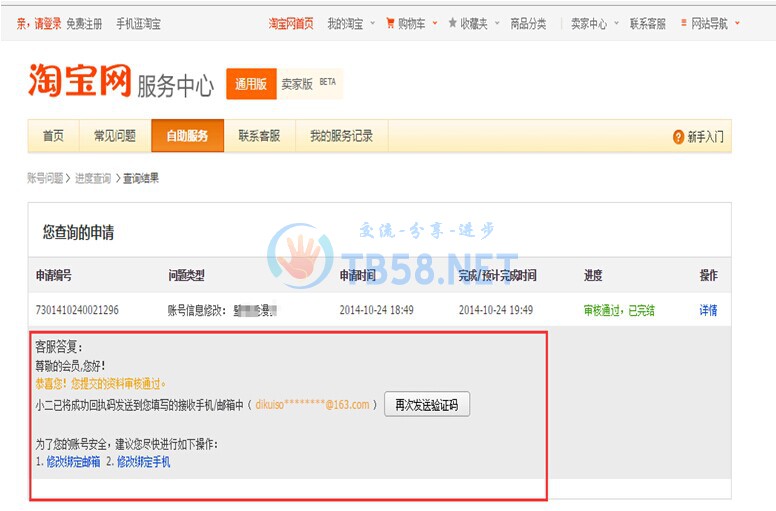Click application number 7301410240021296

pyautogui.click(x=77, y=310)
